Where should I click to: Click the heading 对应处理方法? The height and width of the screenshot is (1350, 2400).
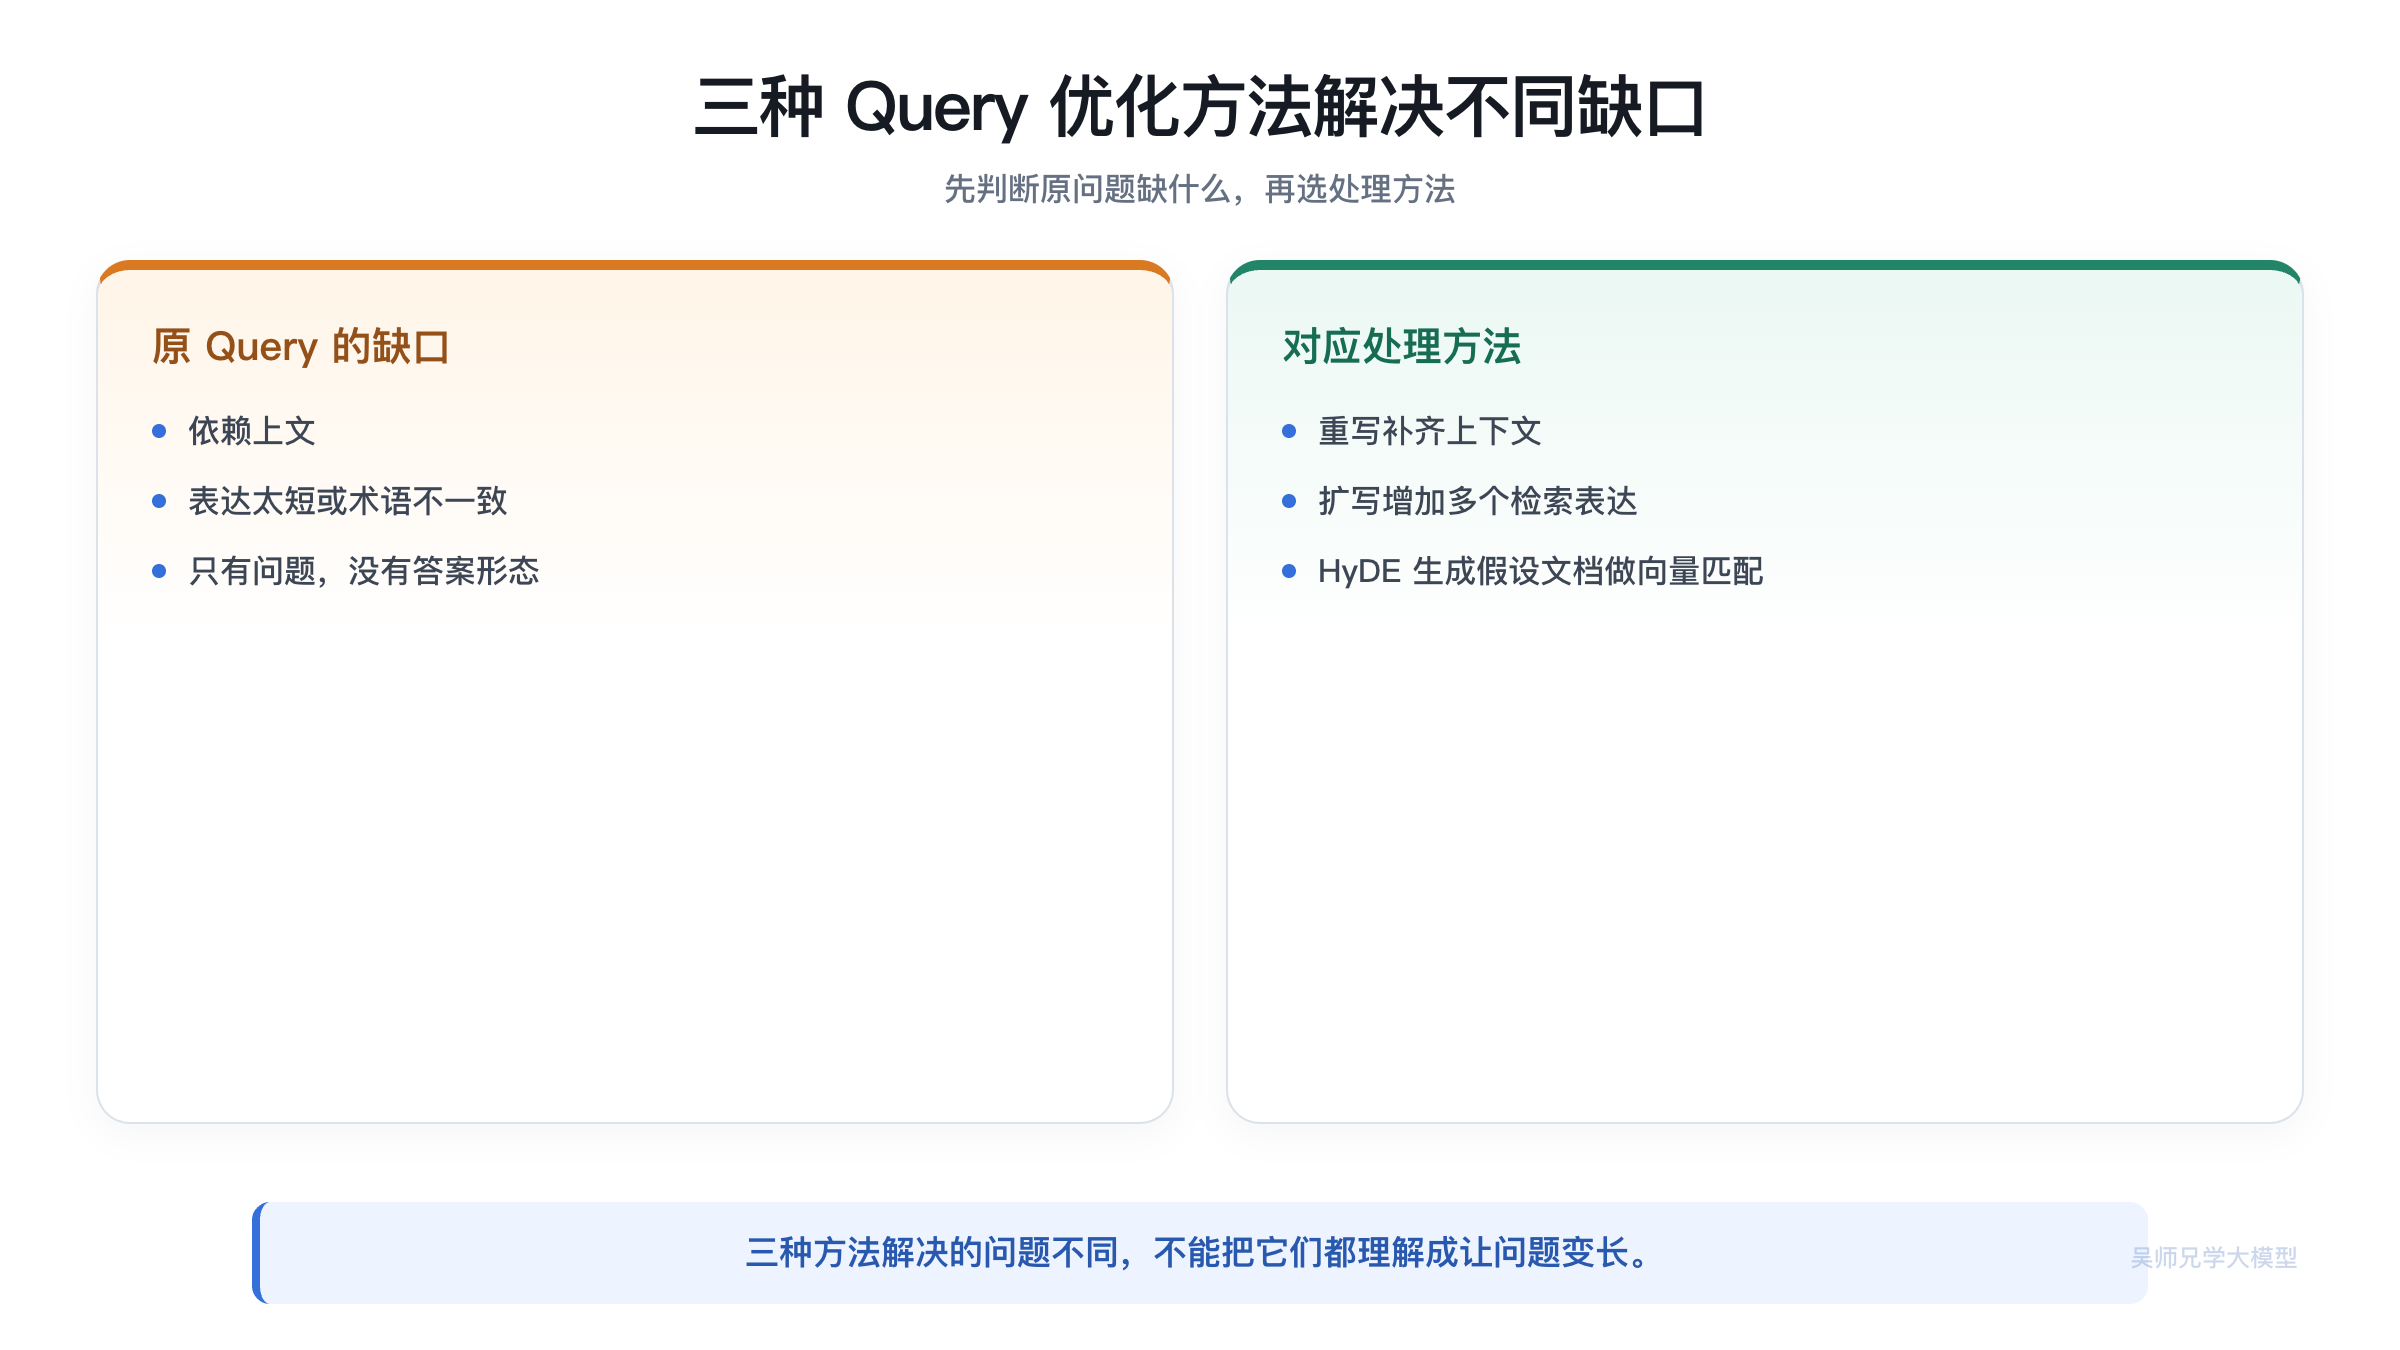[x=1402, y=347]
